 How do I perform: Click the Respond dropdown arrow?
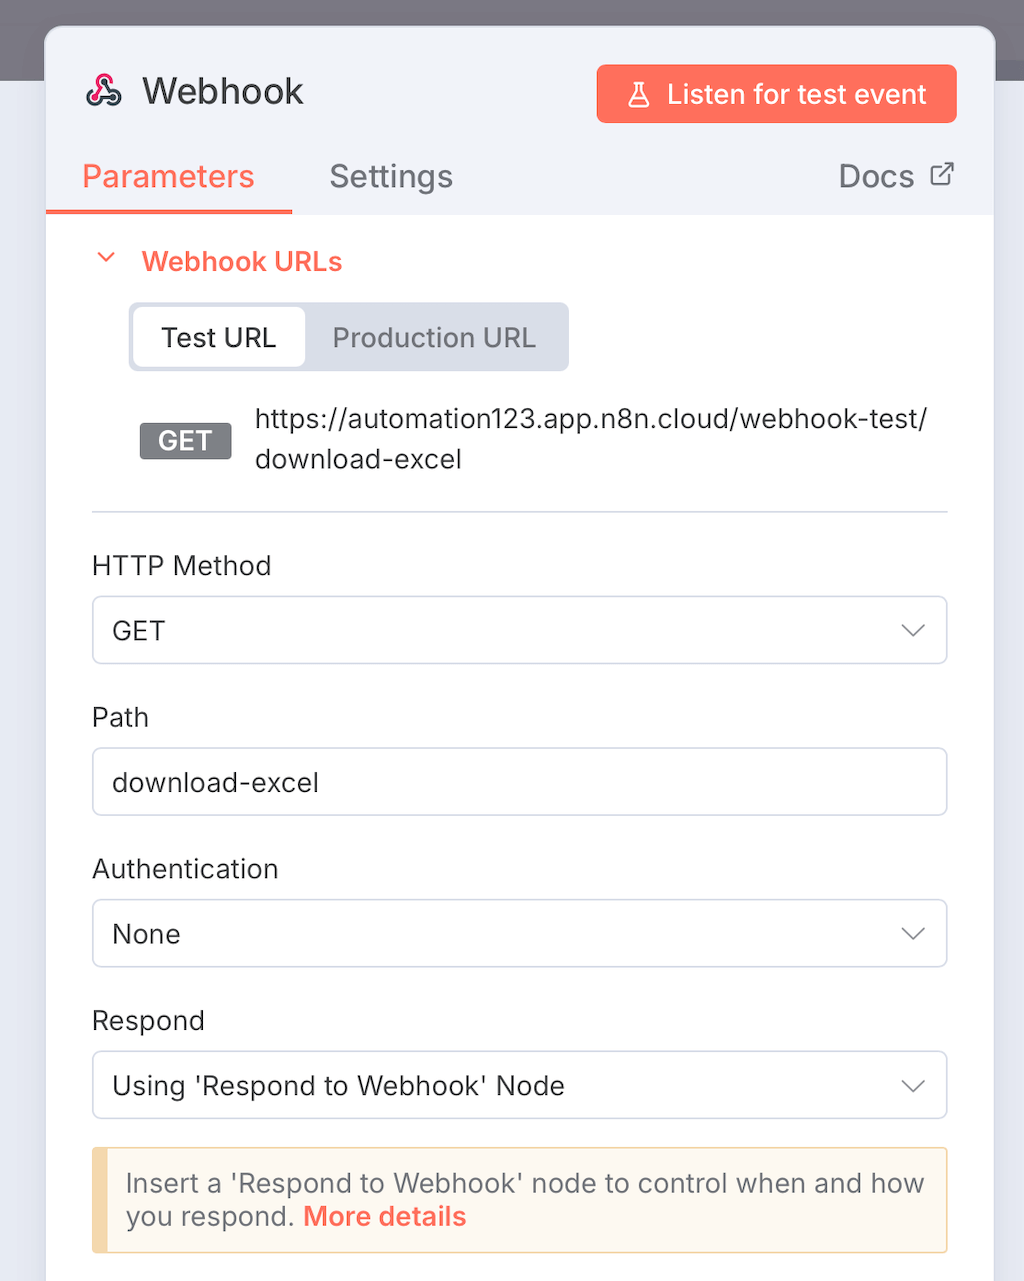click(912, 1086)
